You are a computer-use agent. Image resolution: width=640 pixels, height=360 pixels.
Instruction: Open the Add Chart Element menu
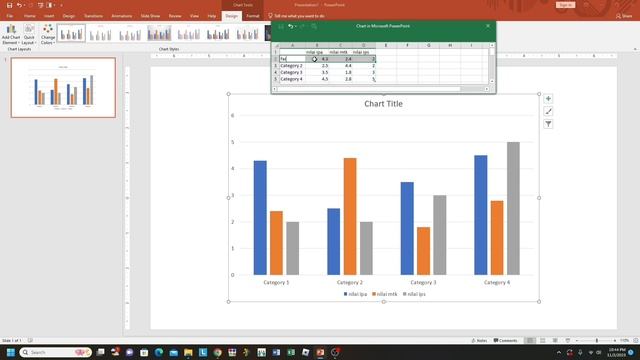tap(11, 34)
